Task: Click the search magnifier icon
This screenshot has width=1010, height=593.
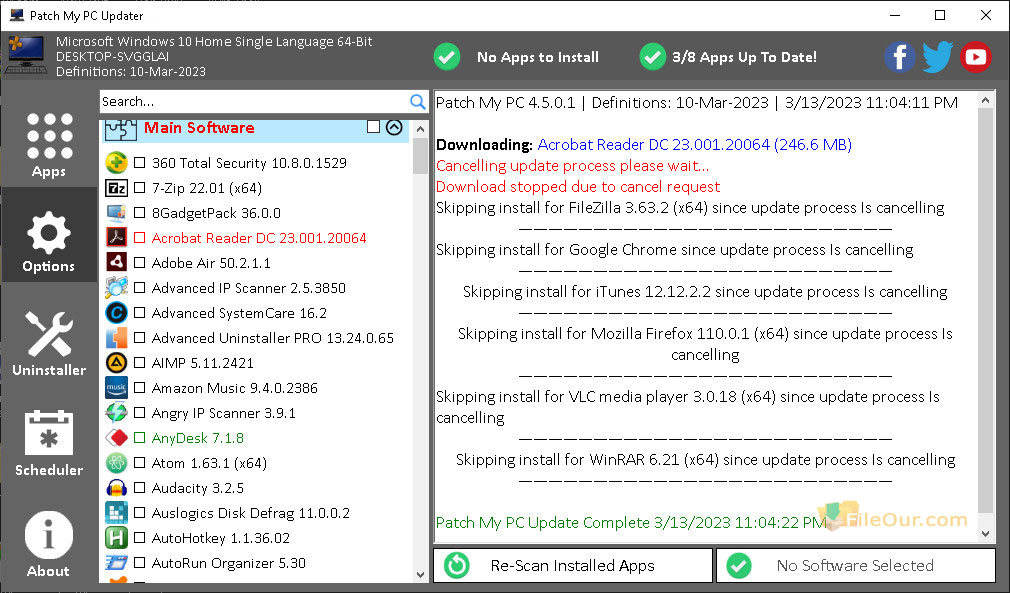Action: [417, 102]
